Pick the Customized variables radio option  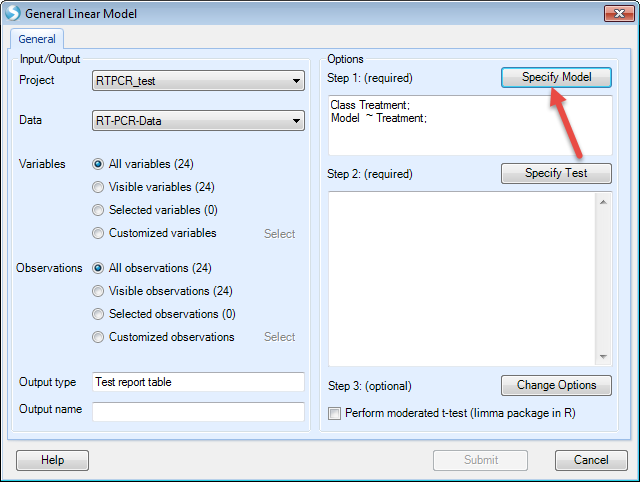pos(98,233)
